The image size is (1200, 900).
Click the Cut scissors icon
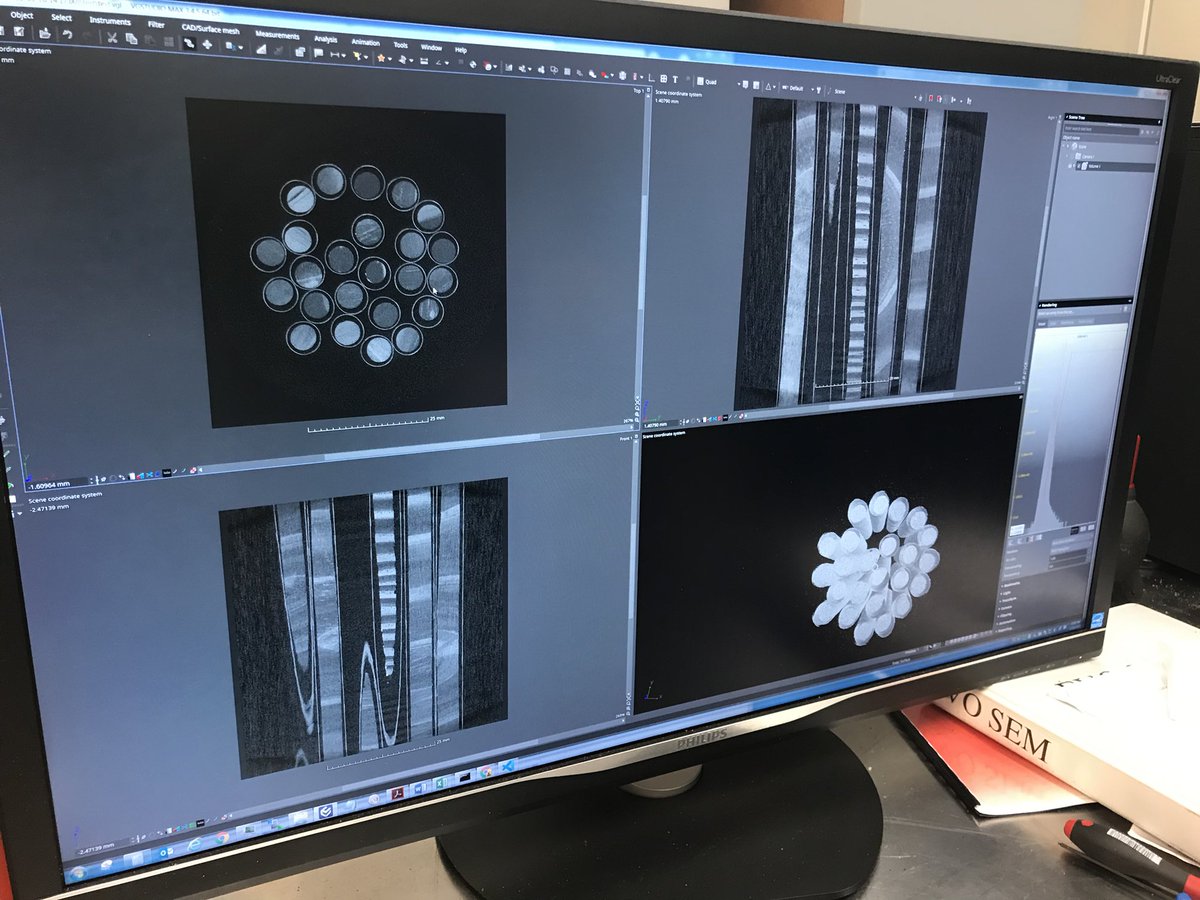tap(112, 37)
